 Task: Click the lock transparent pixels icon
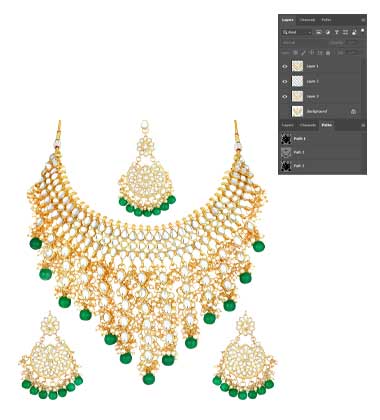(295, 53)
